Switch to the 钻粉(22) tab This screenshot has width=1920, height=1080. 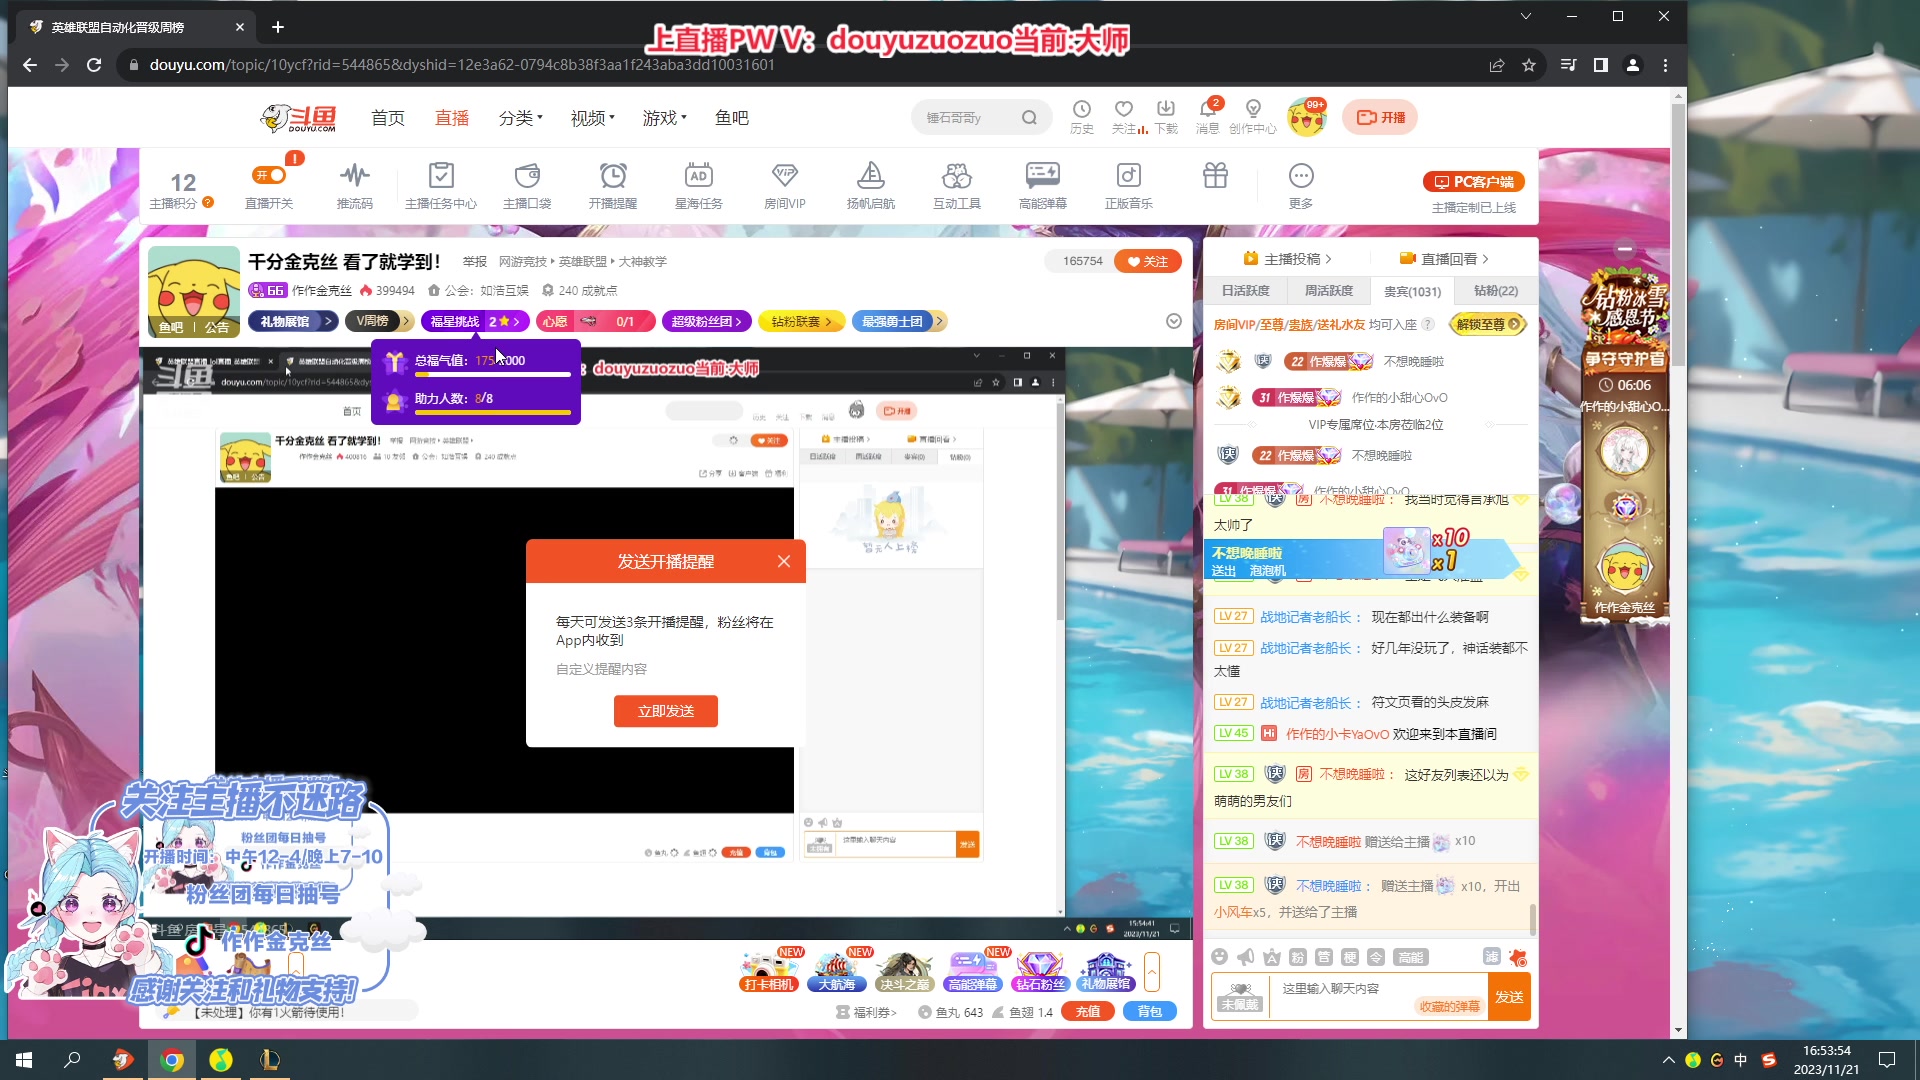(1496, 291)
